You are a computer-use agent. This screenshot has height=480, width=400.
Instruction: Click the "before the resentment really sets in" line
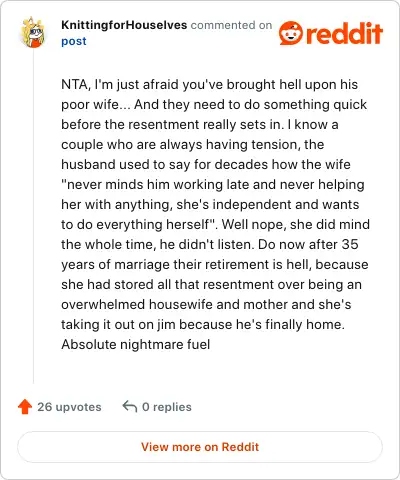[x=200, y=124]
